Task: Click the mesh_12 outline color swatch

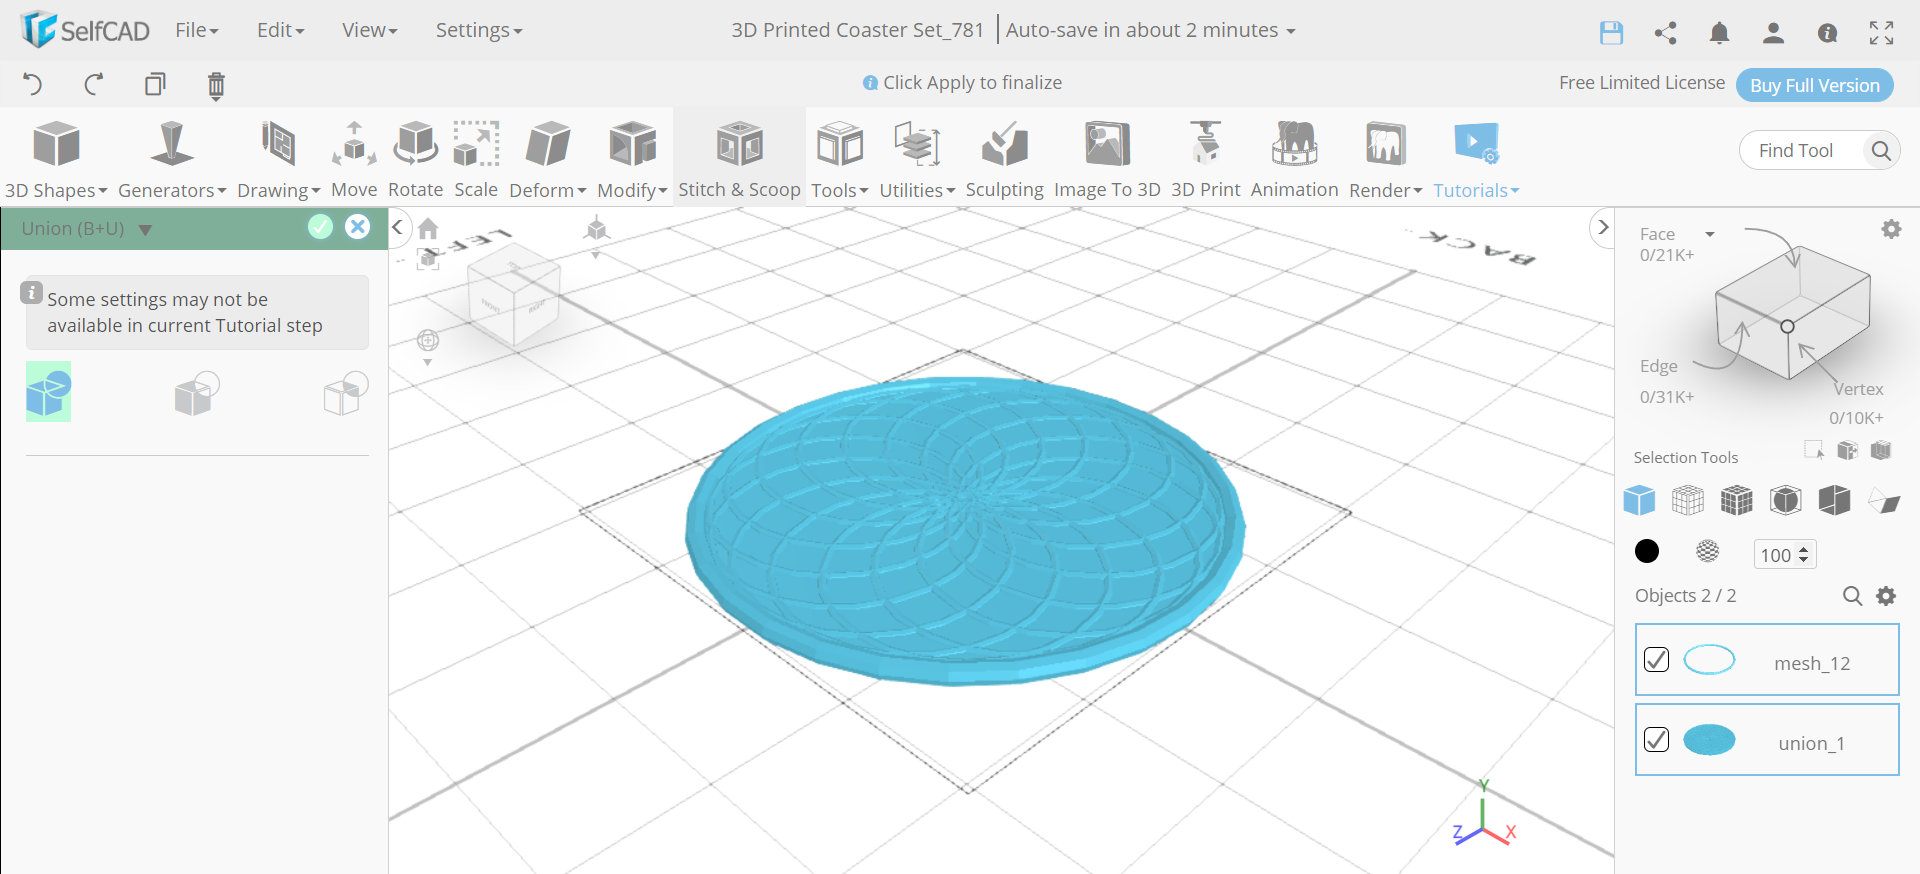Action: click(x=1709, y=660)
